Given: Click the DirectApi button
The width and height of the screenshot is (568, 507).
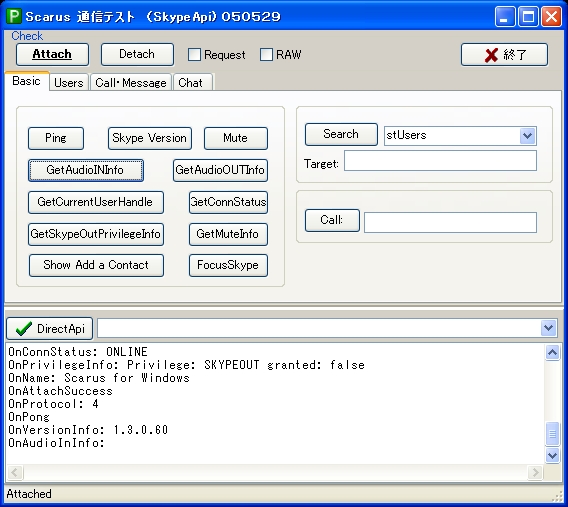Looking at the screenshot, I should [50, 329].
